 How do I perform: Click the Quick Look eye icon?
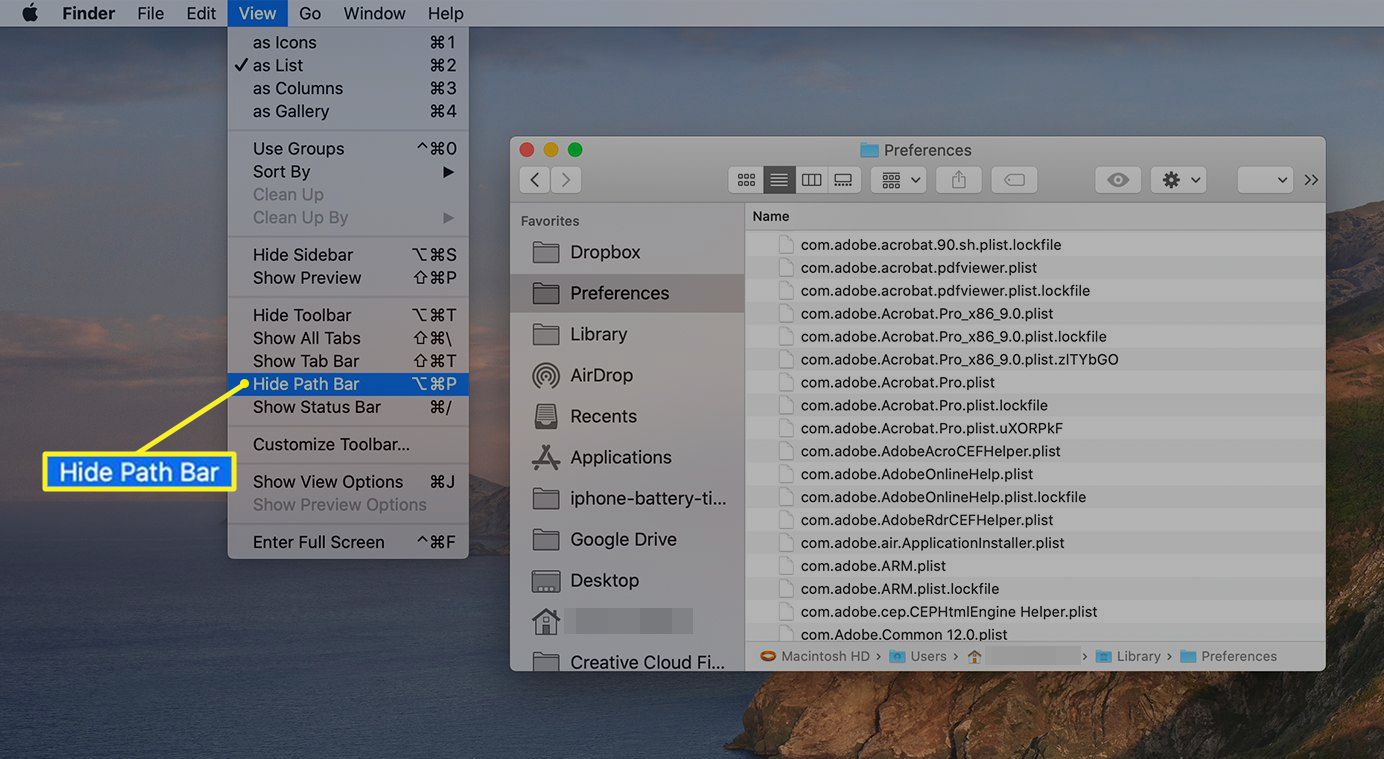pyautogui.click(x=1118, y=180)
